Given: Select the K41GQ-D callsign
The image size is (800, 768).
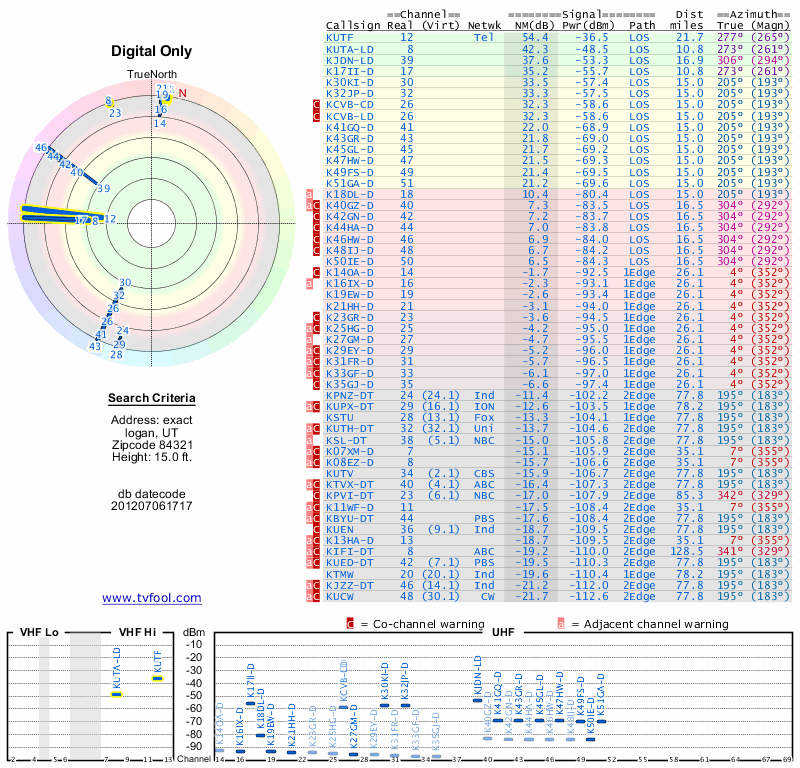Looking at the screenshot, I should [350, 128].
